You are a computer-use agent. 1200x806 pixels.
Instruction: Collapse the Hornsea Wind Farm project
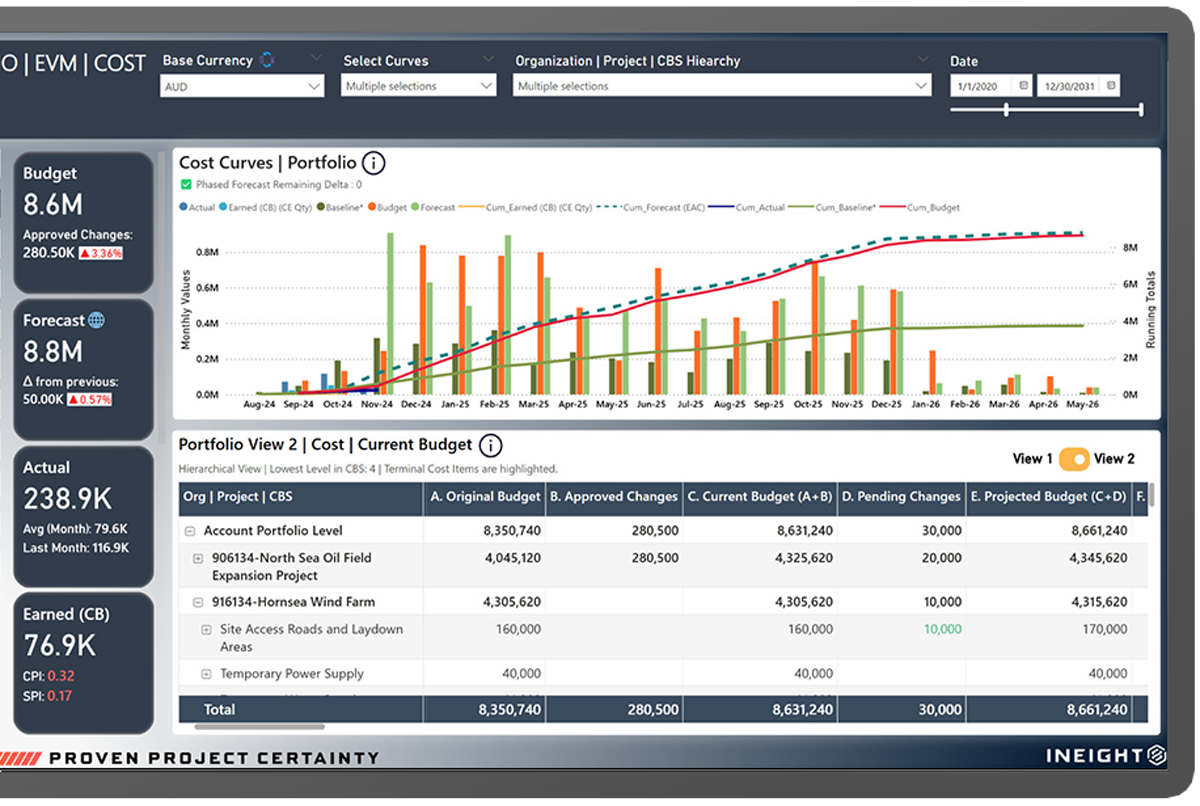198,602
